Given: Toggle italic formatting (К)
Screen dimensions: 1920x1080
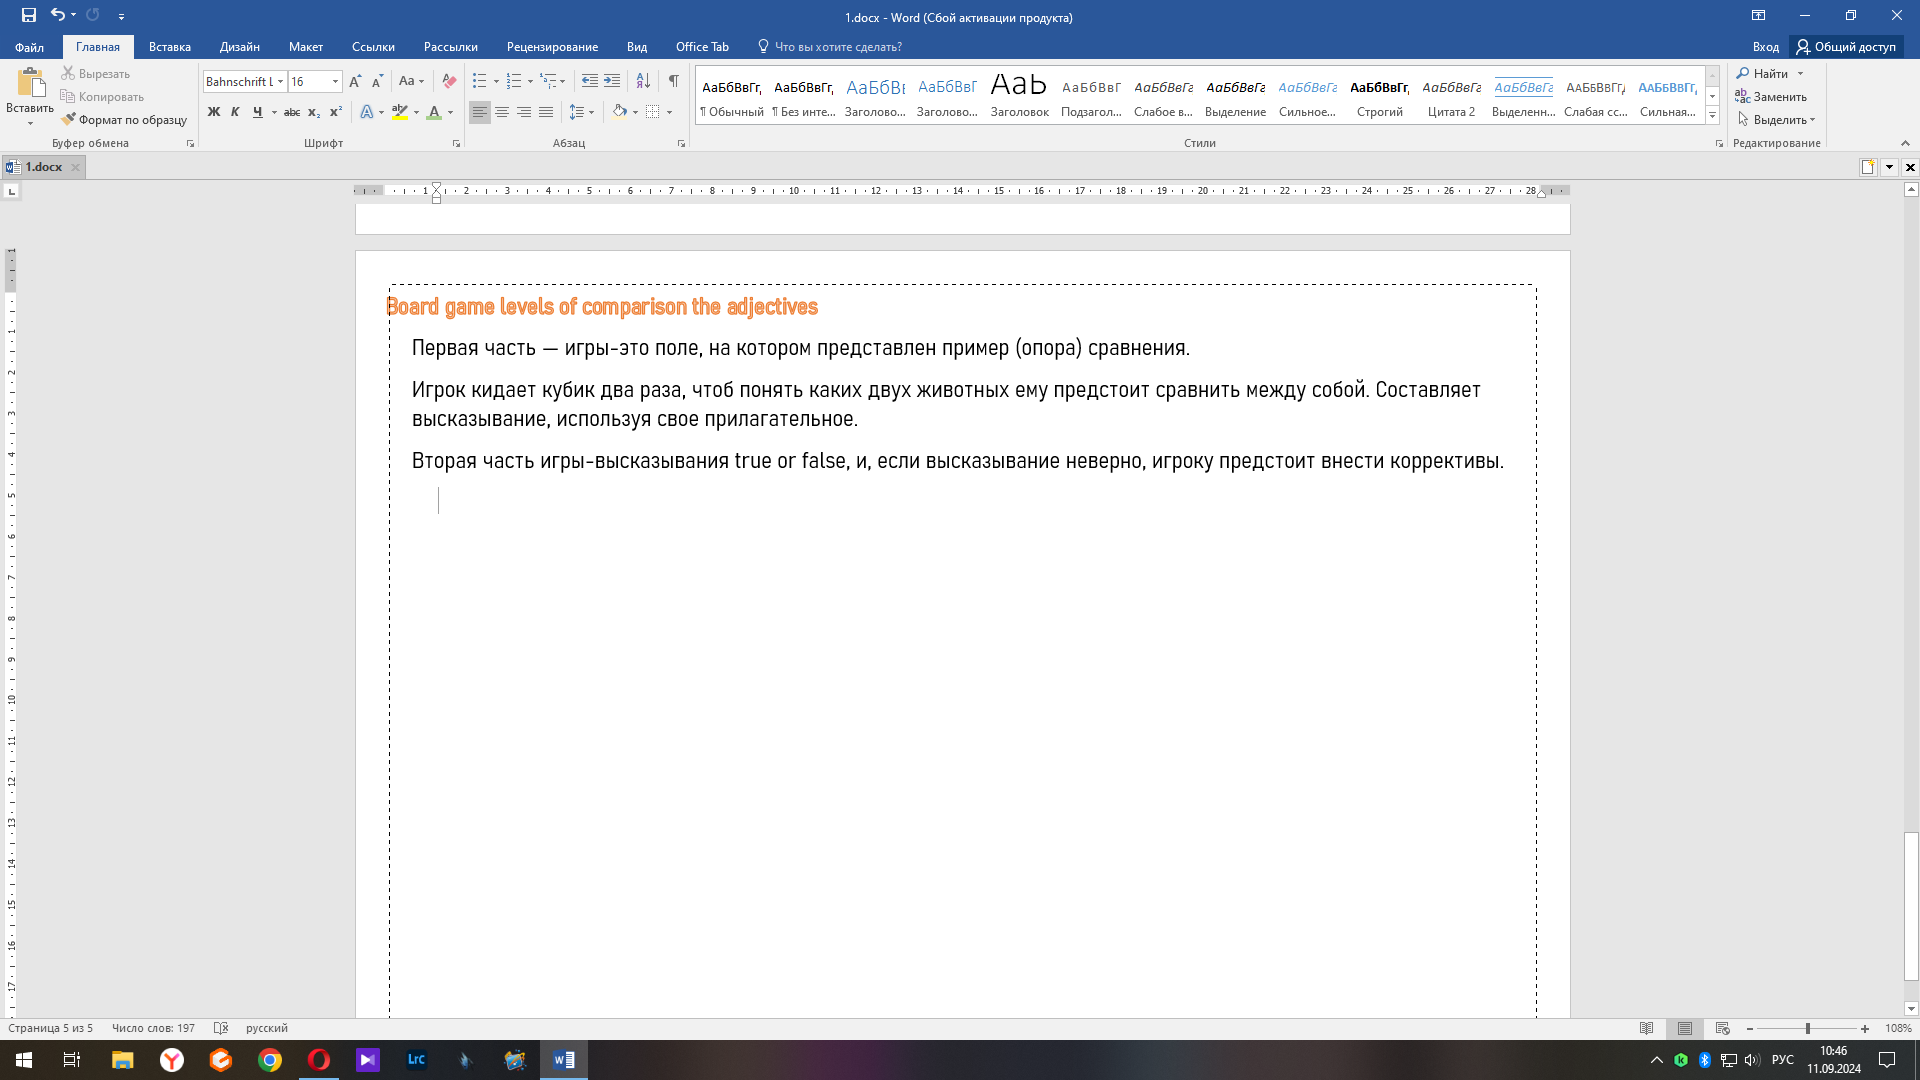Looking at the screenshot, I should point(235,112).
